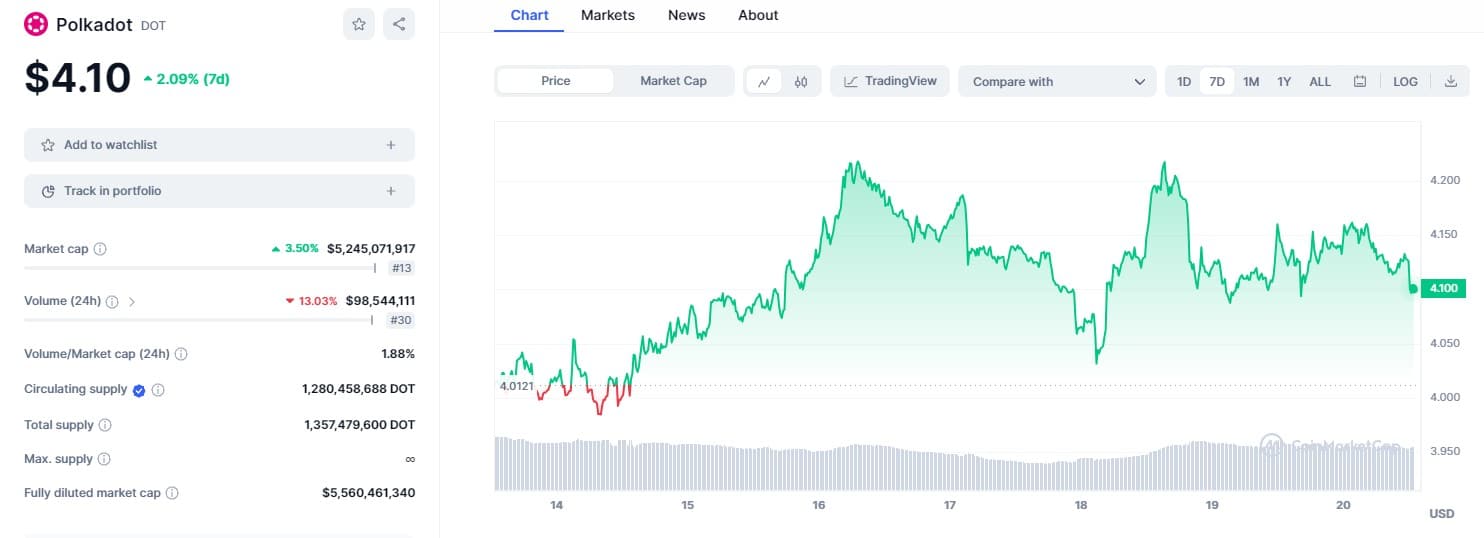Switch to line chart view icon

(764, 82)
